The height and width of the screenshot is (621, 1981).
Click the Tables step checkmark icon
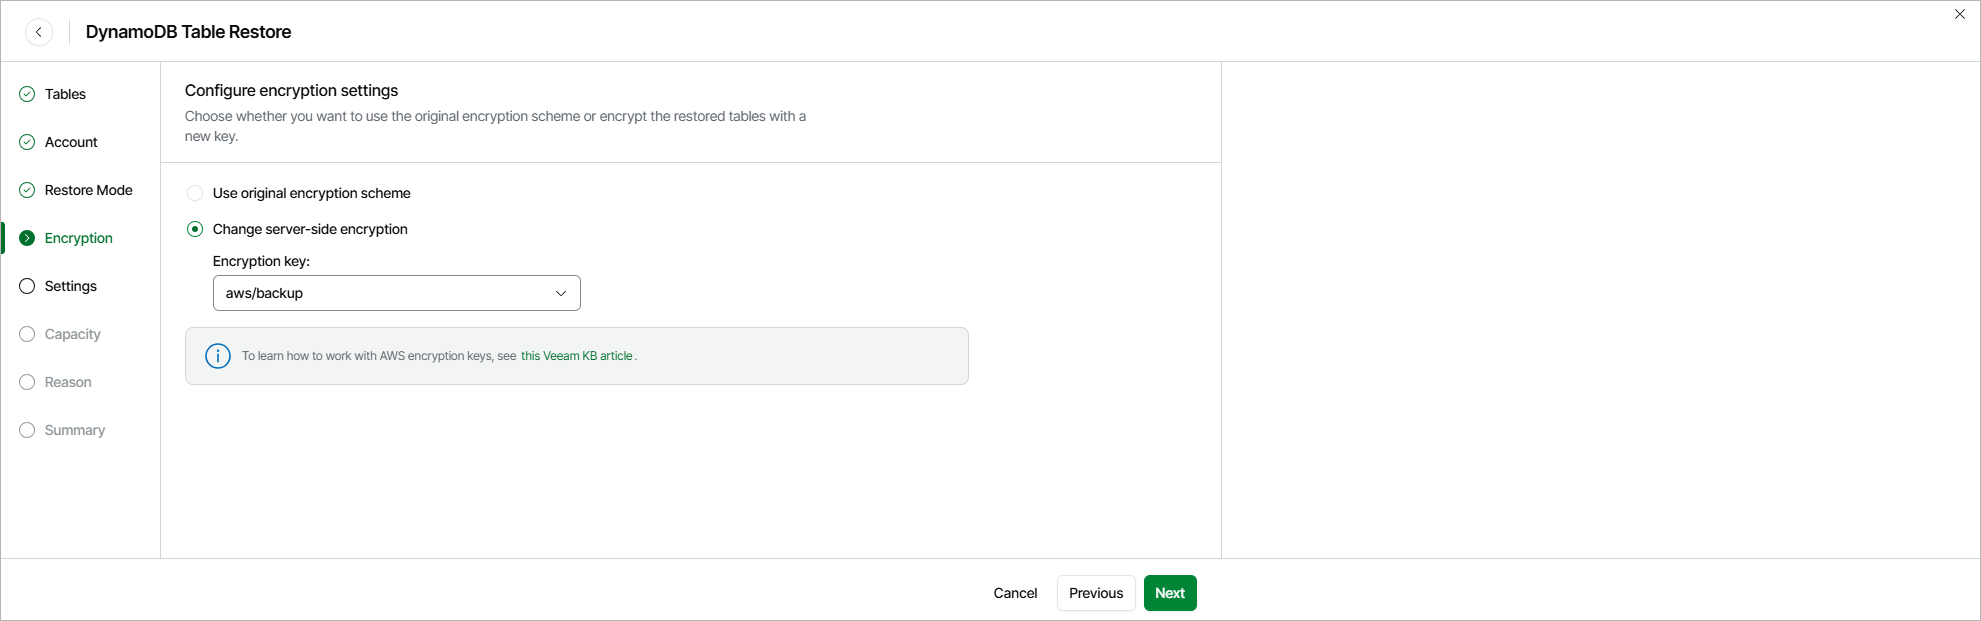click(27, 94)
